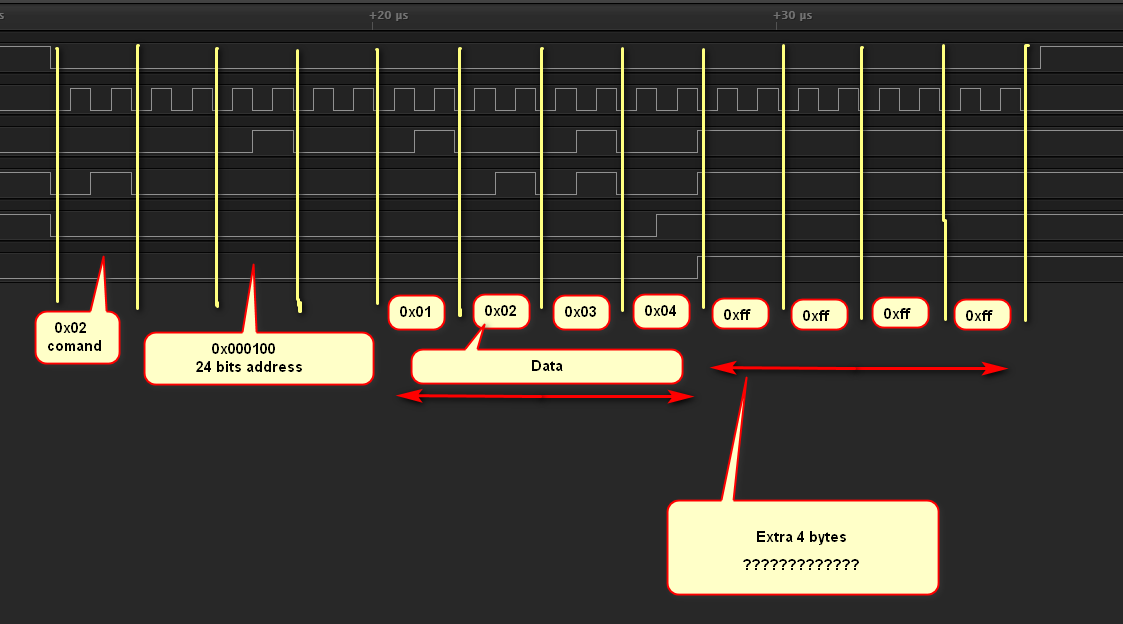Select the second 0xff label from left
The height and width of the screenshot is (624, 1123).
(818, 315)
